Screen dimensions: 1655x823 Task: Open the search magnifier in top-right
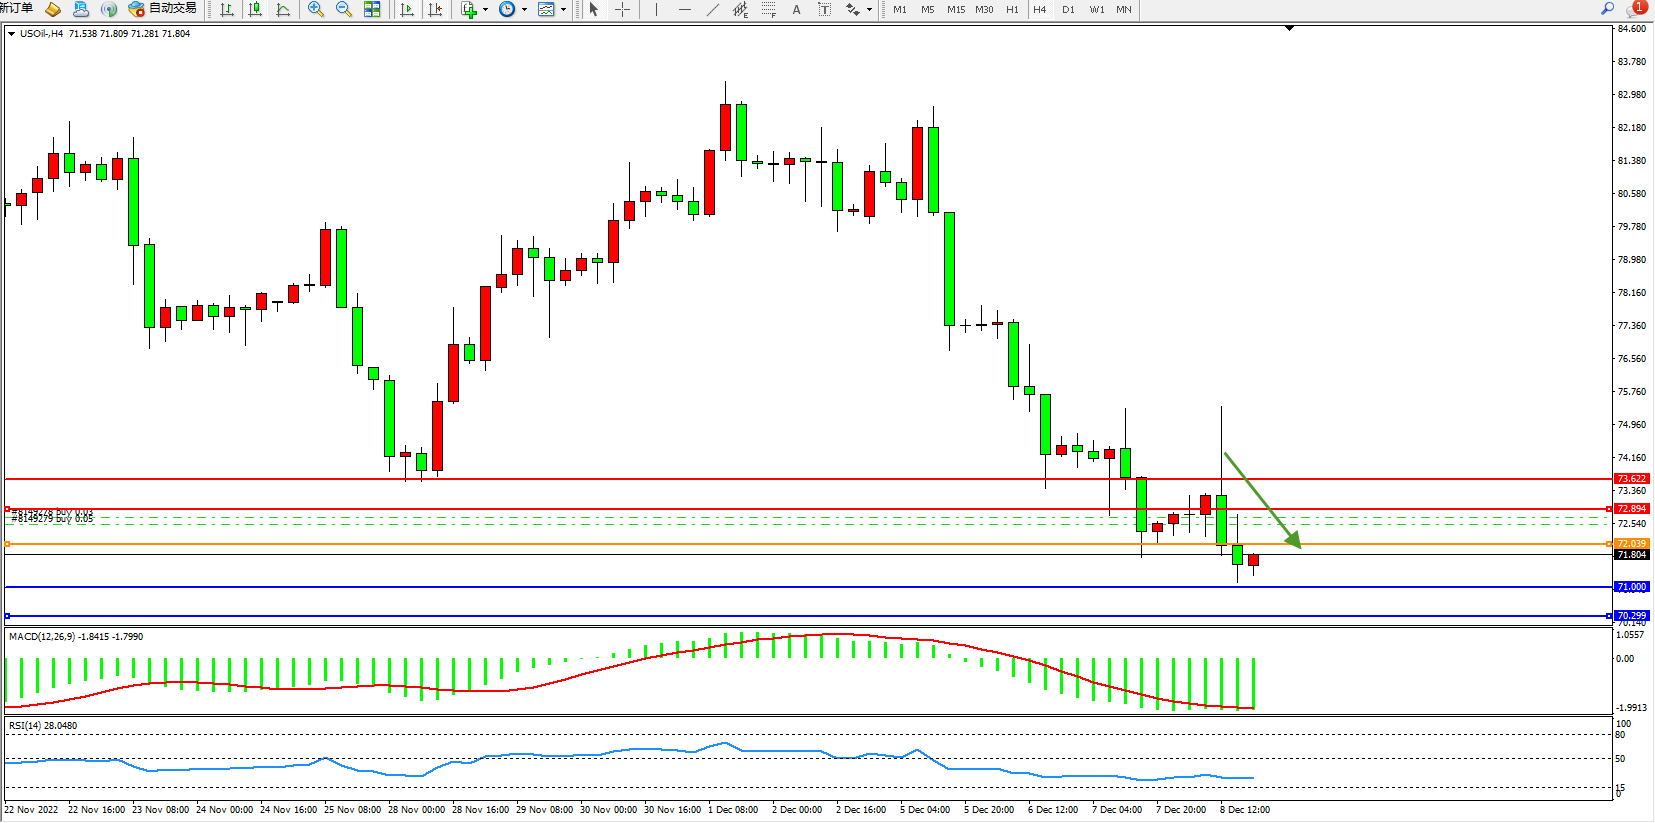coord(1608,9)
